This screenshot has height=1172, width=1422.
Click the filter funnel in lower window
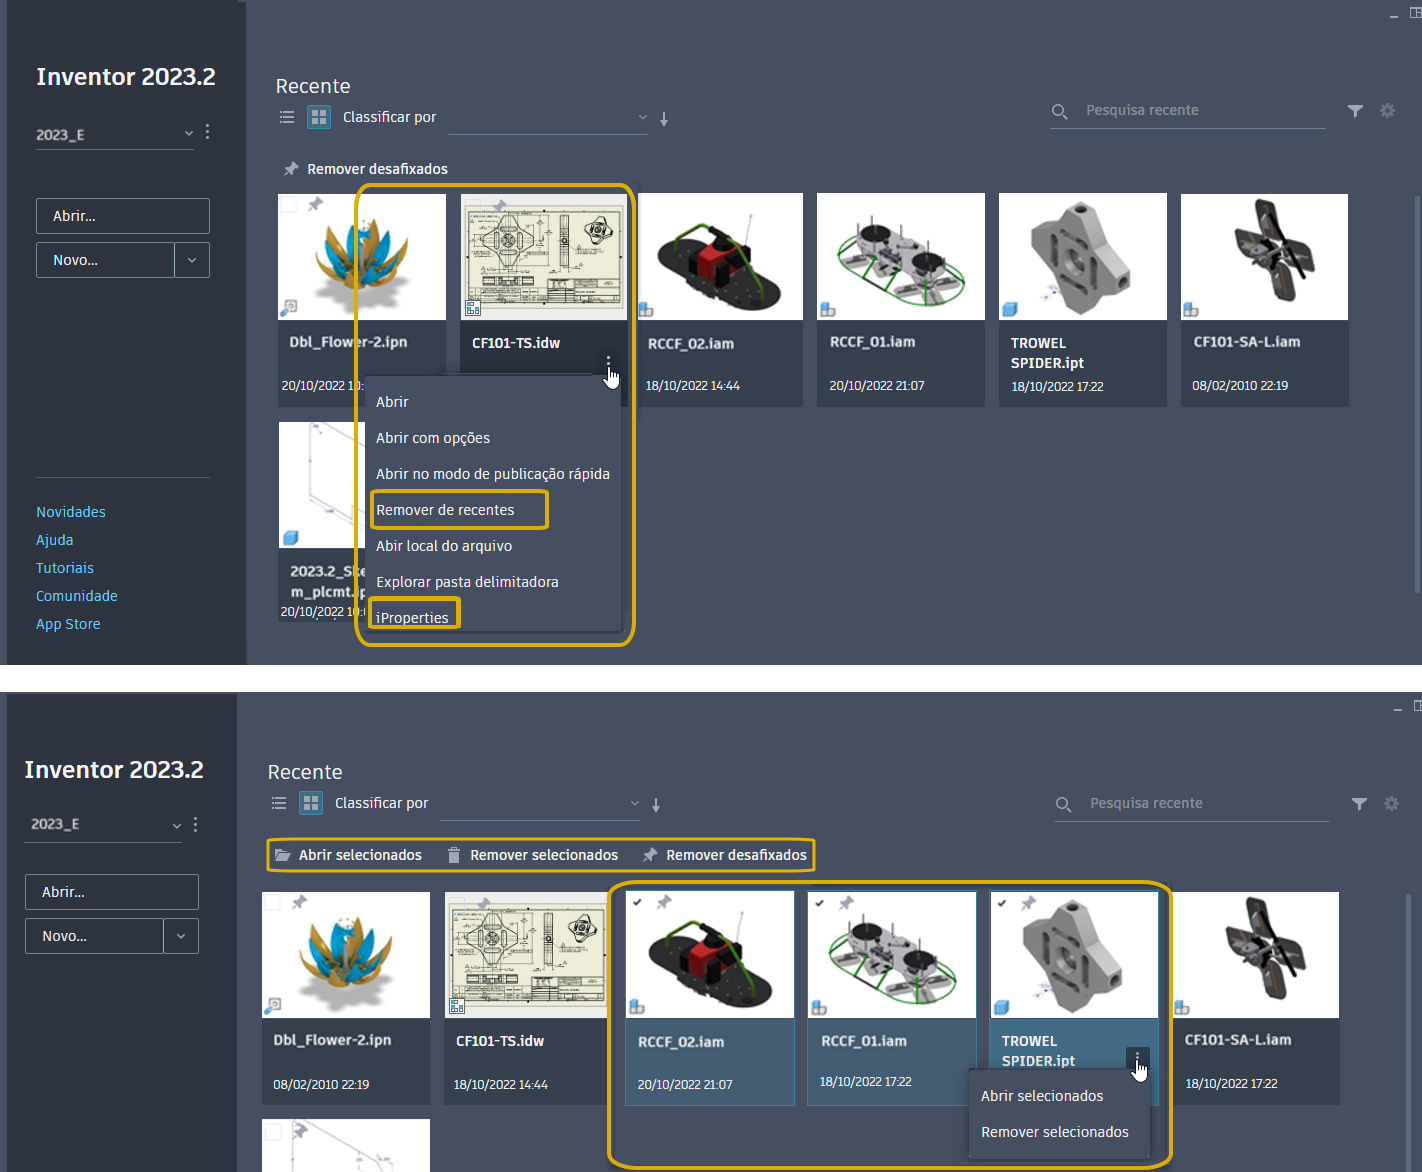click(x=1359, y=804)
